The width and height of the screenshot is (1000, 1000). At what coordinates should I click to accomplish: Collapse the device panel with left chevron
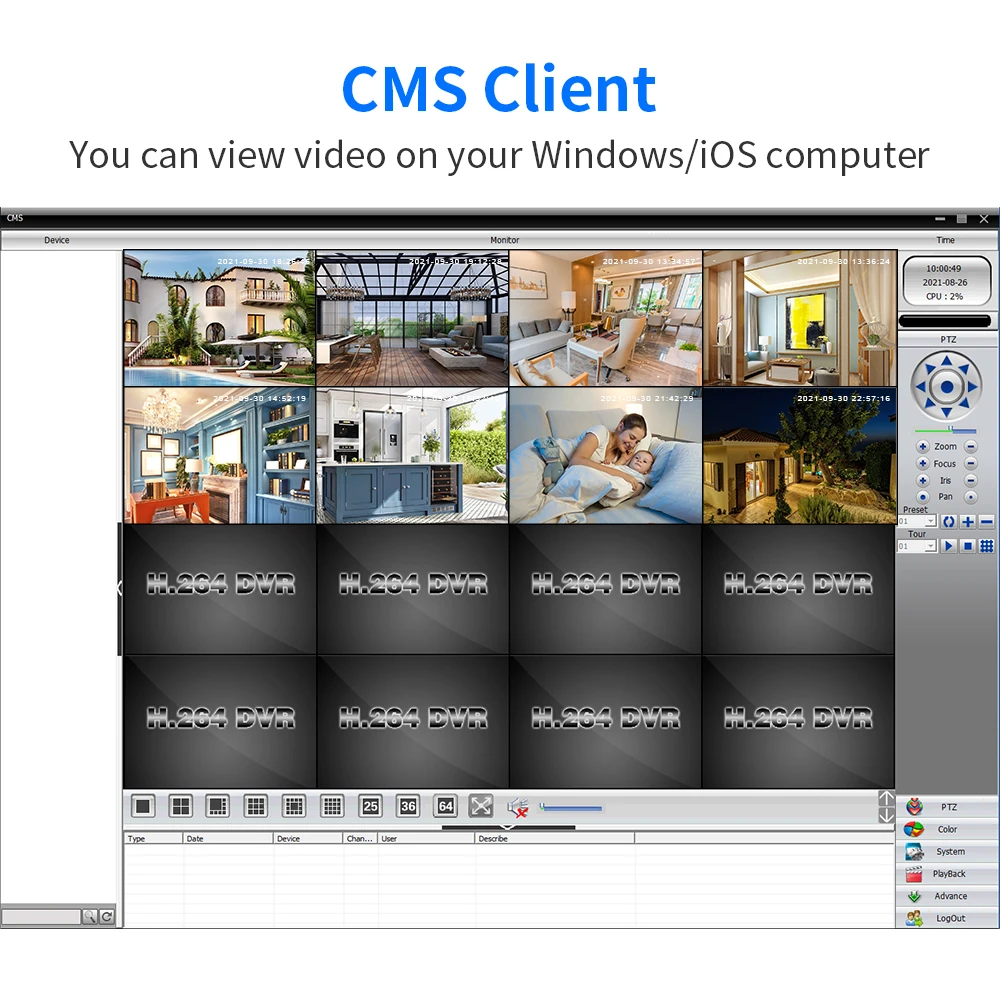(119, 588)
